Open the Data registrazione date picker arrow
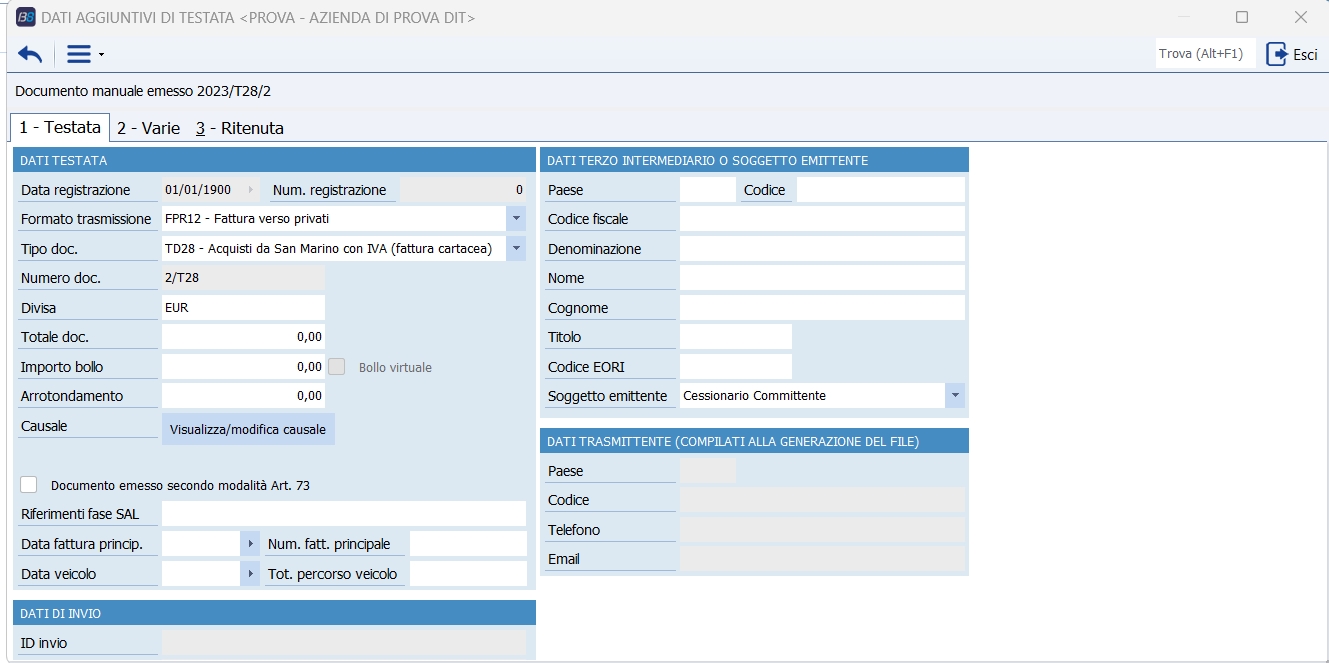The height and width of the screenshot is (663, 1329). [x=250, y=190]
